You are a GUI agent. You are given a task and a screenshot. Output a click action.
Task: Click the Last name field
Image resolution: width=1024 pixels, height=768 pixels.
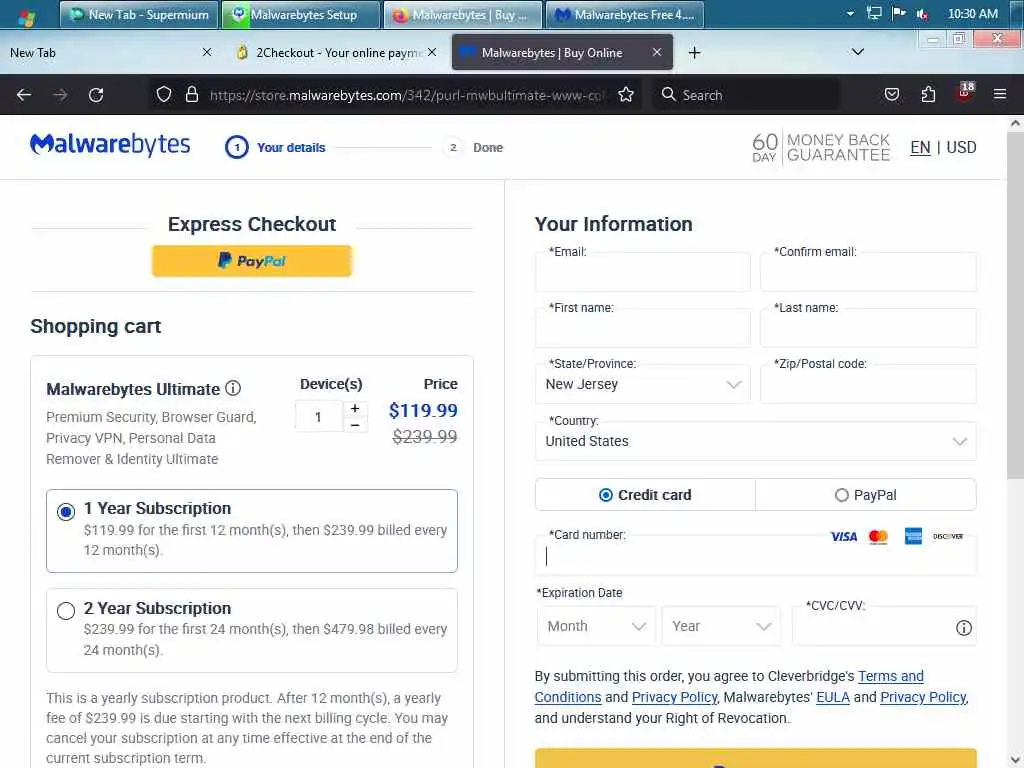point(869,328)
